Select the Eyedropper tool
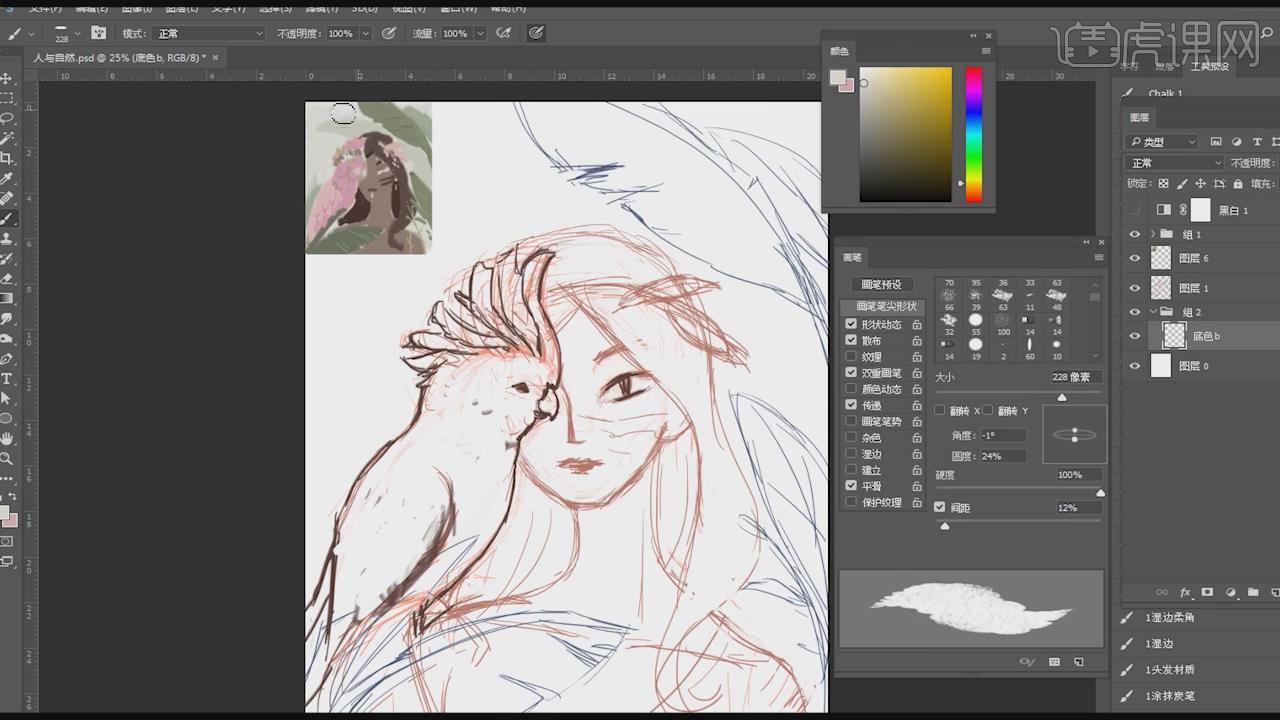 (7, 178)
